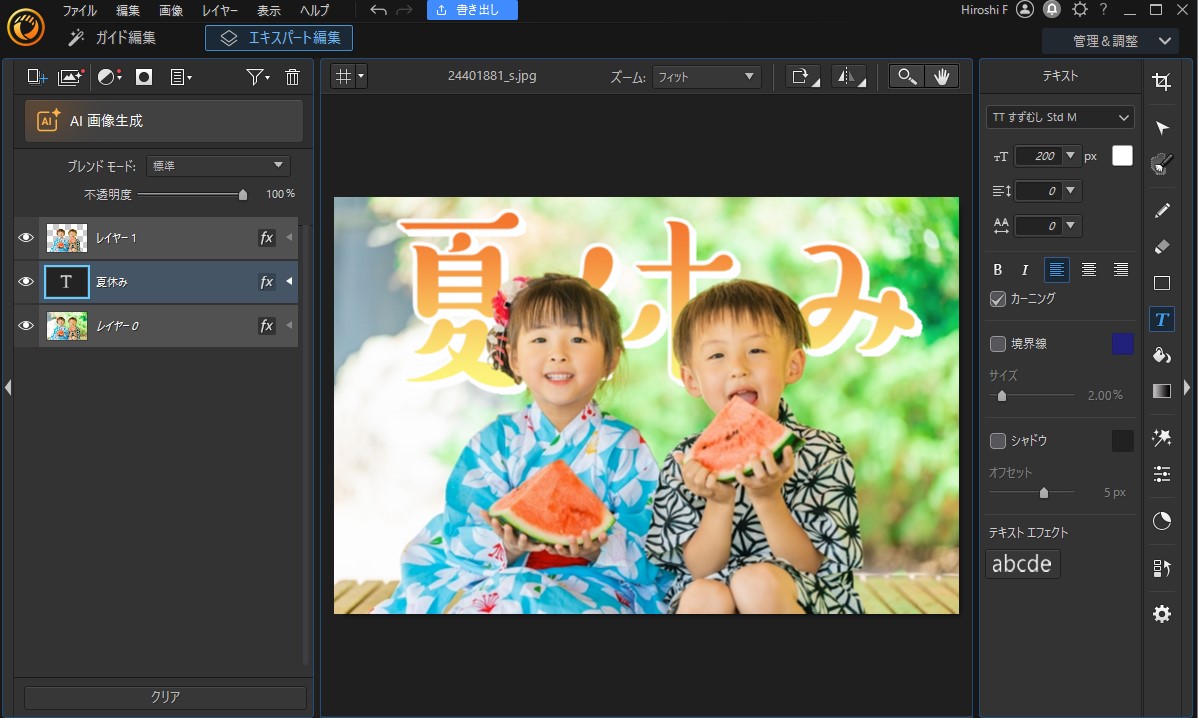Switch to ガイド編集 tab

pyautogui.click(x=112, y=38)
